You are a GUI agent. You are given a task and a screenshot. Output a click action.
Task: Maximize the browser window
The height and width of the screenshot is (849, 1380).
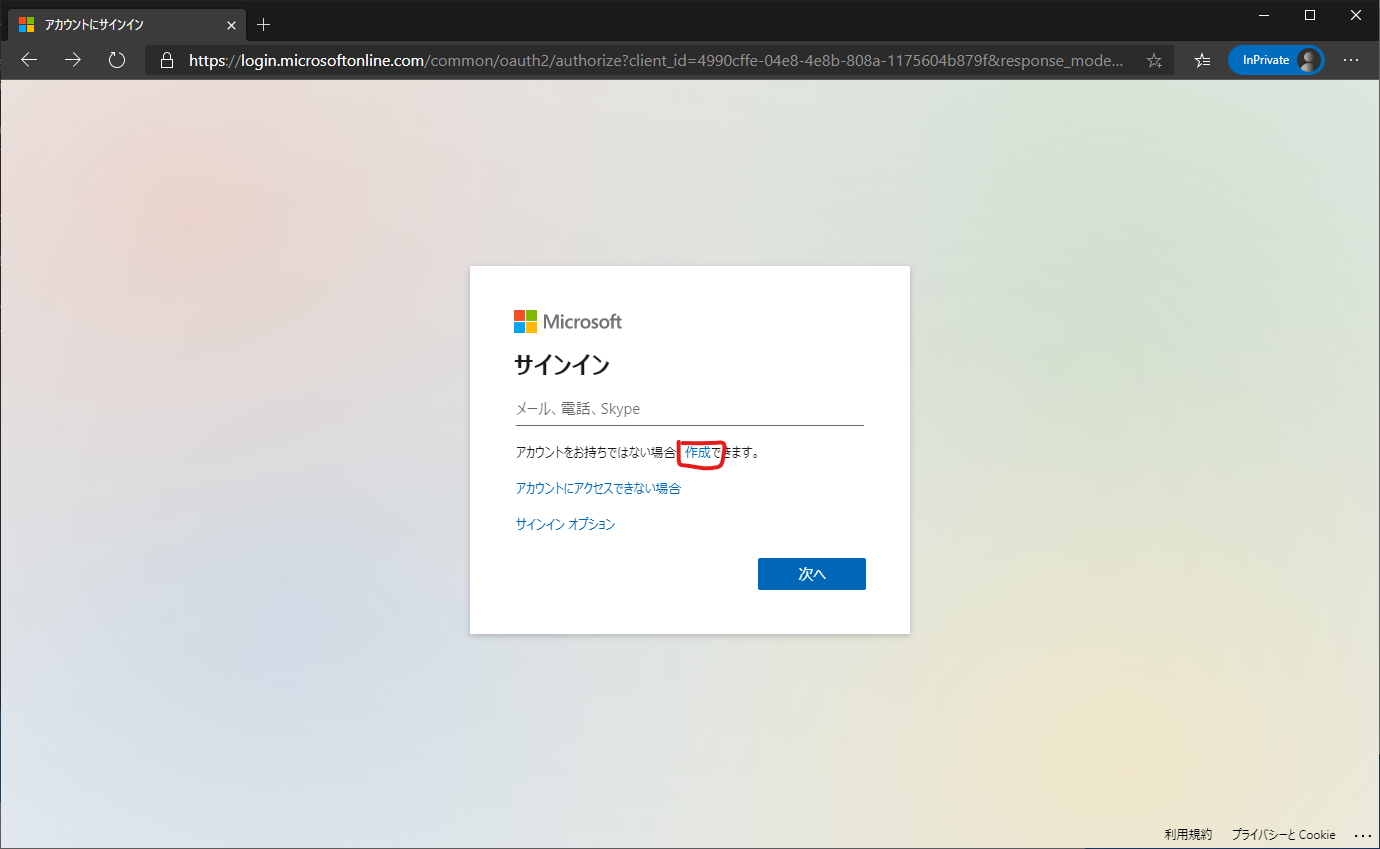click(1310, 14)
